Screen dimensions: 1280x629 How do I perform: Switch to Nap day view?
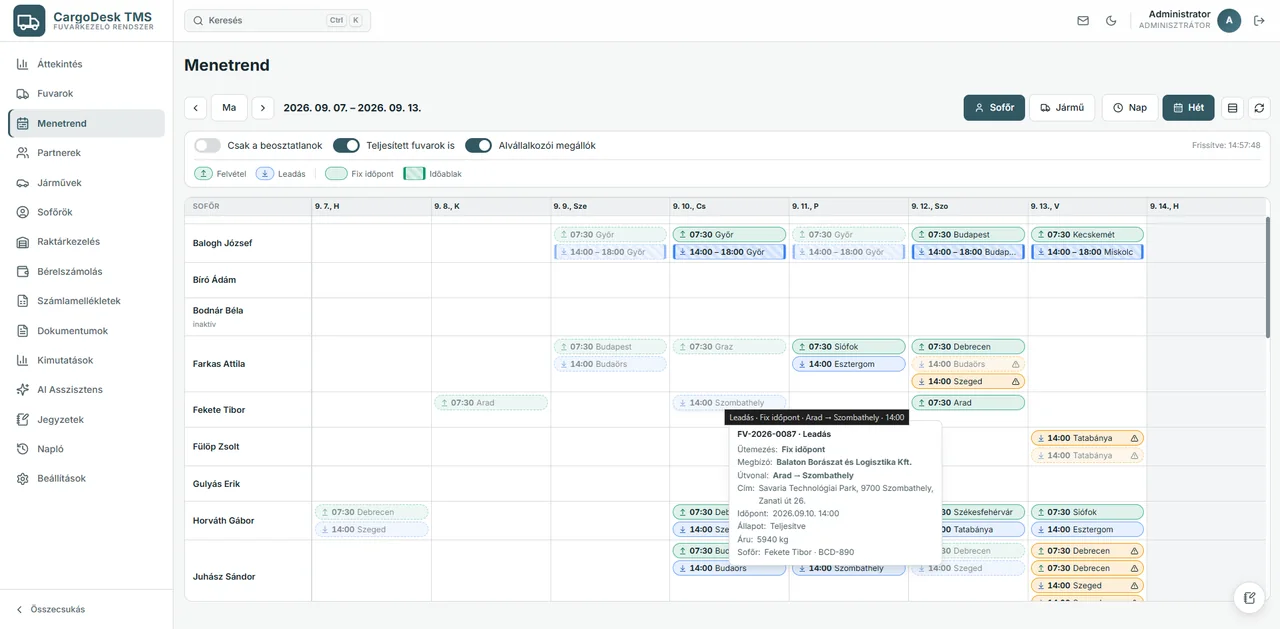point(1130,108)
